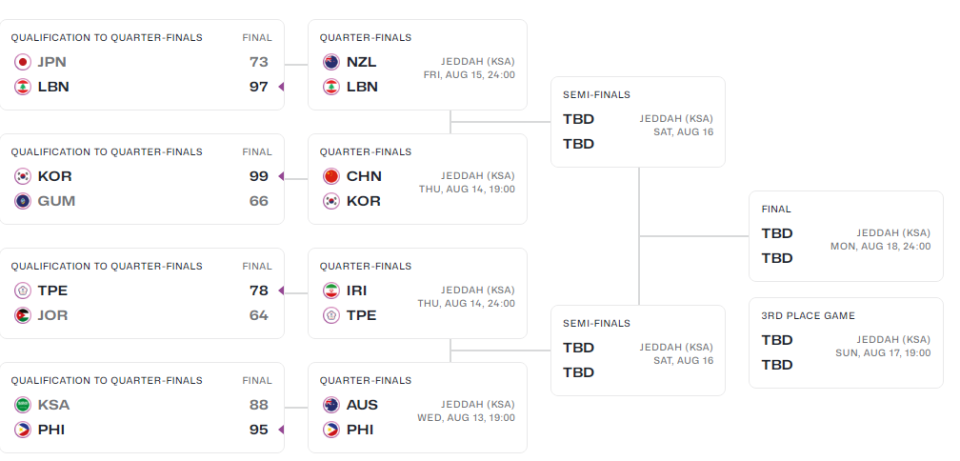Viewport: 960px width, 461px height.
Task: Click the Korea flag in KOR vs GUM game
Action: point(23,176)
